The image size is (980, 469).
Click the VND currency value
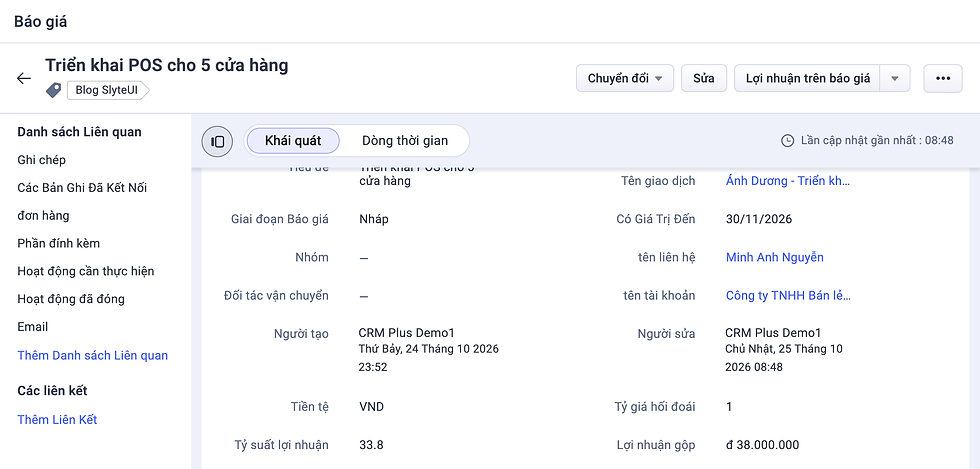click(x=371, y=406)
